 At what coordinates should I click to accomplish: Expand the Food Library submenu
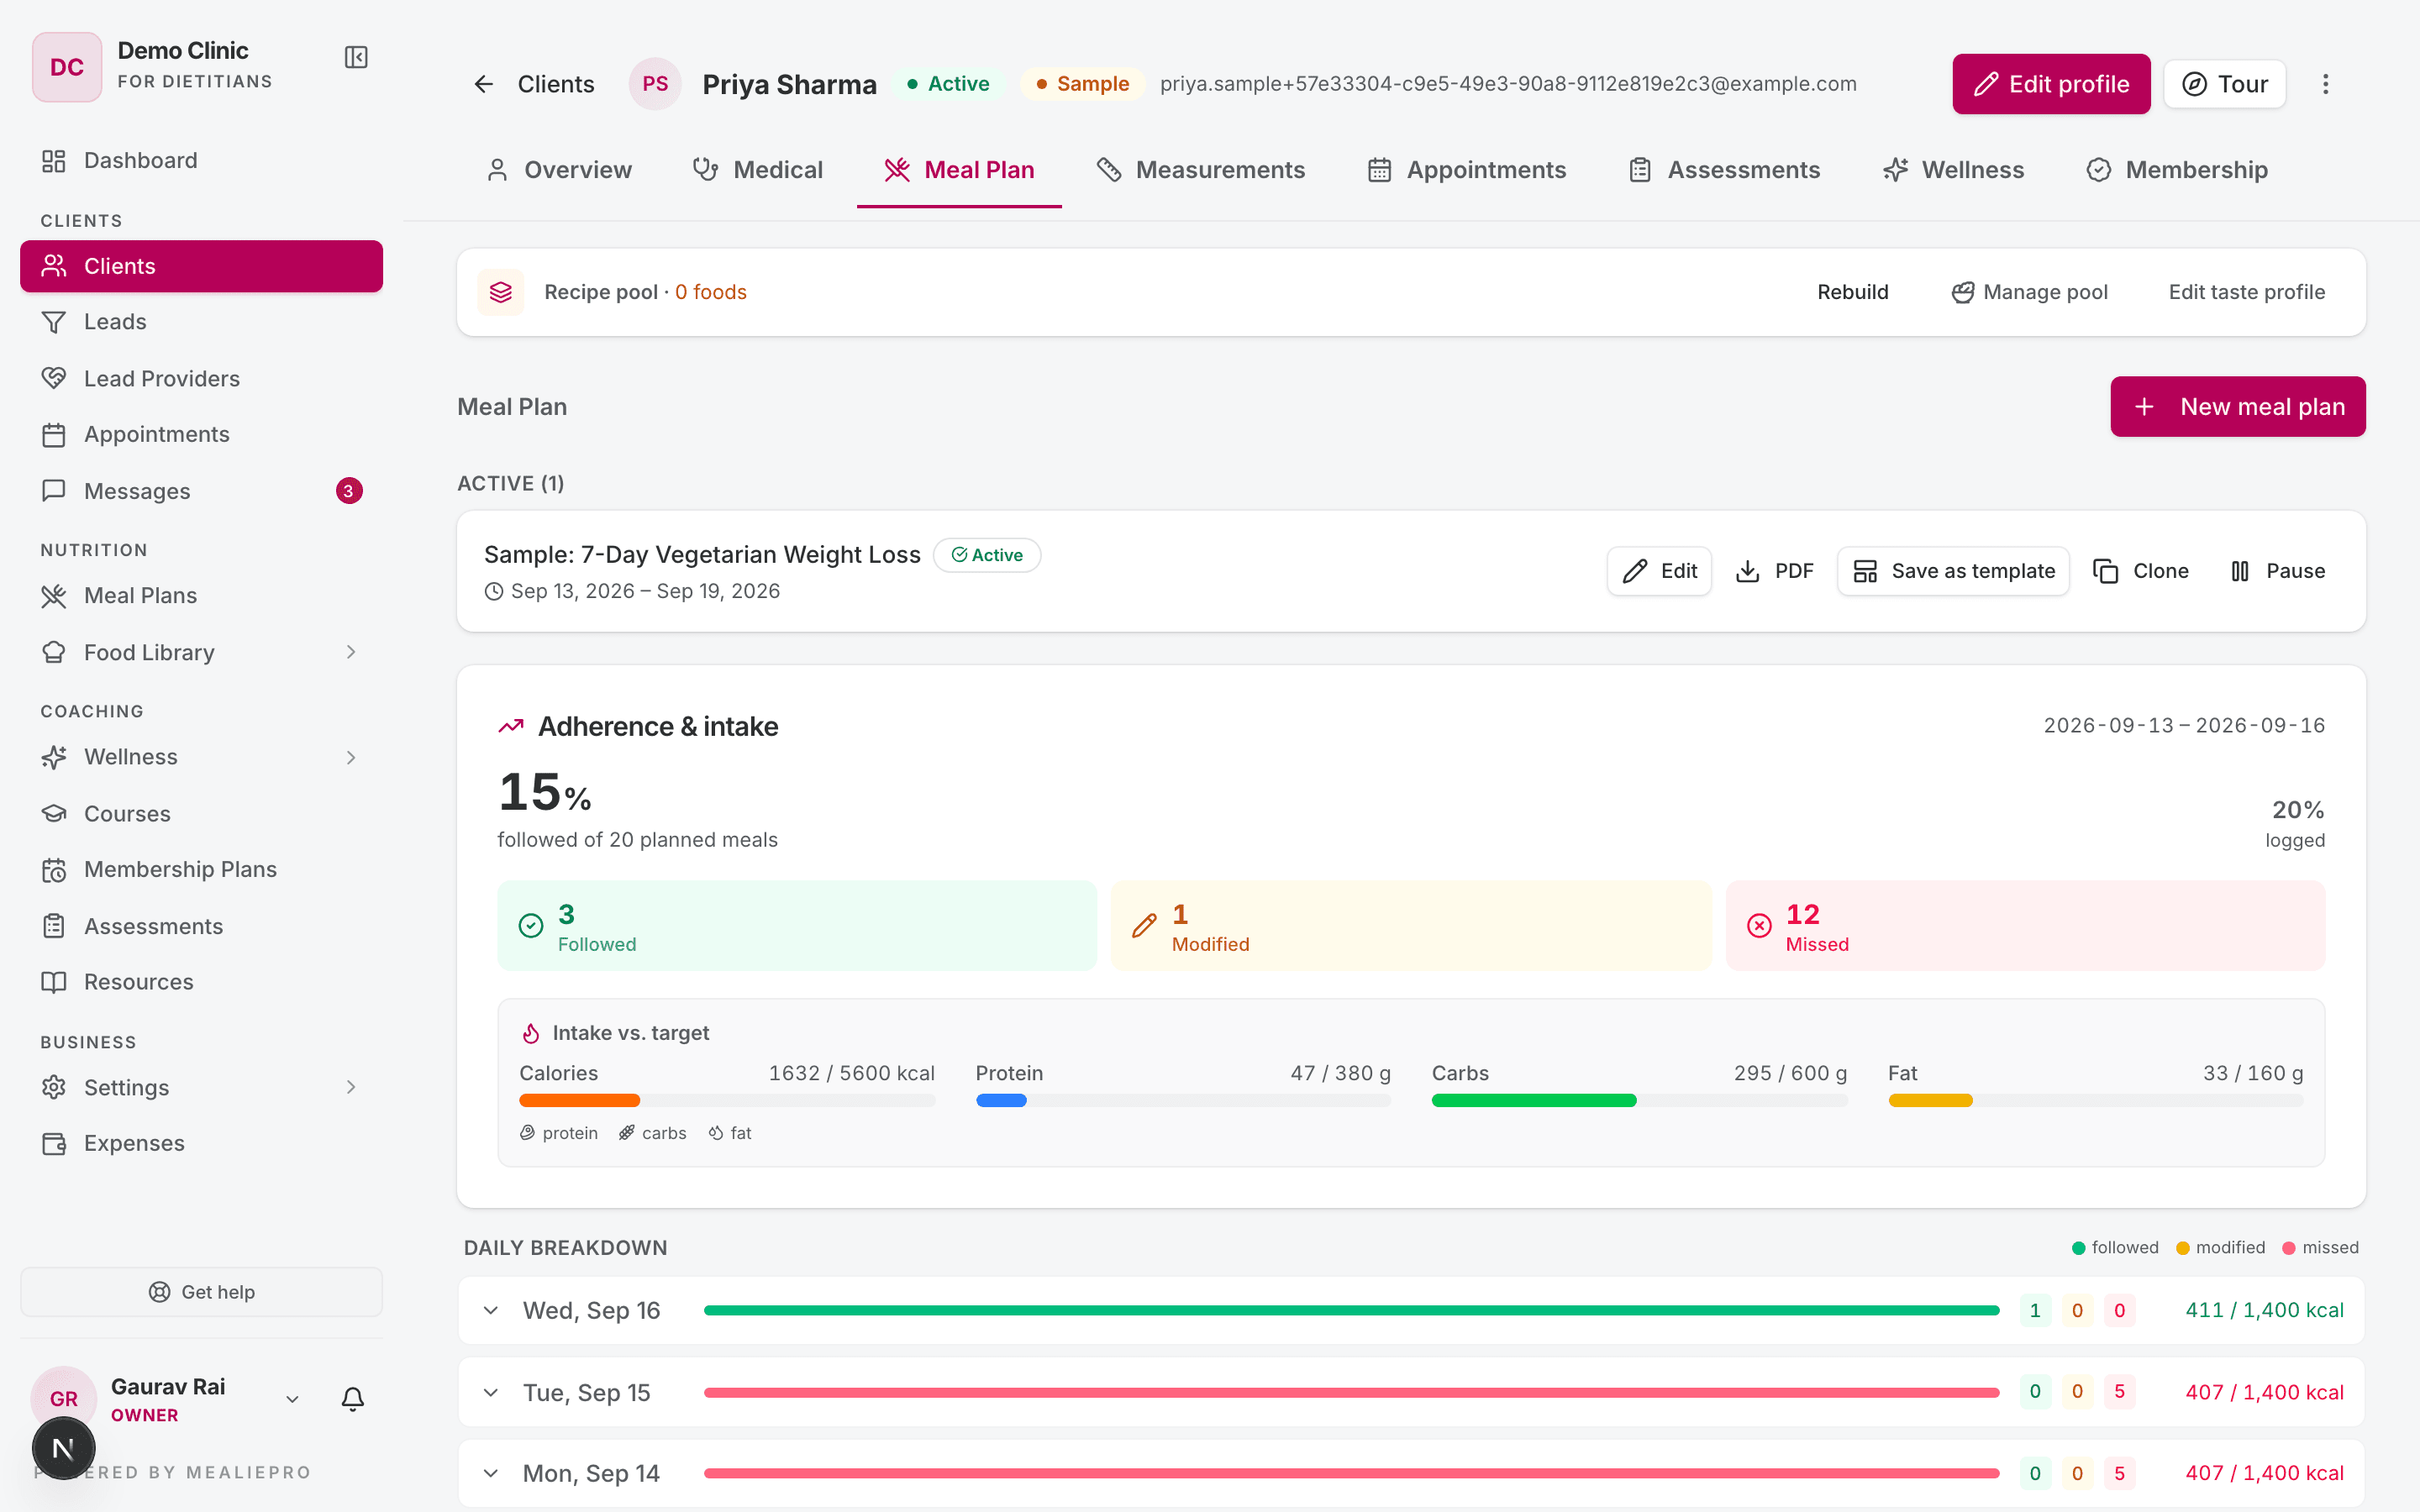pos(351,652)
